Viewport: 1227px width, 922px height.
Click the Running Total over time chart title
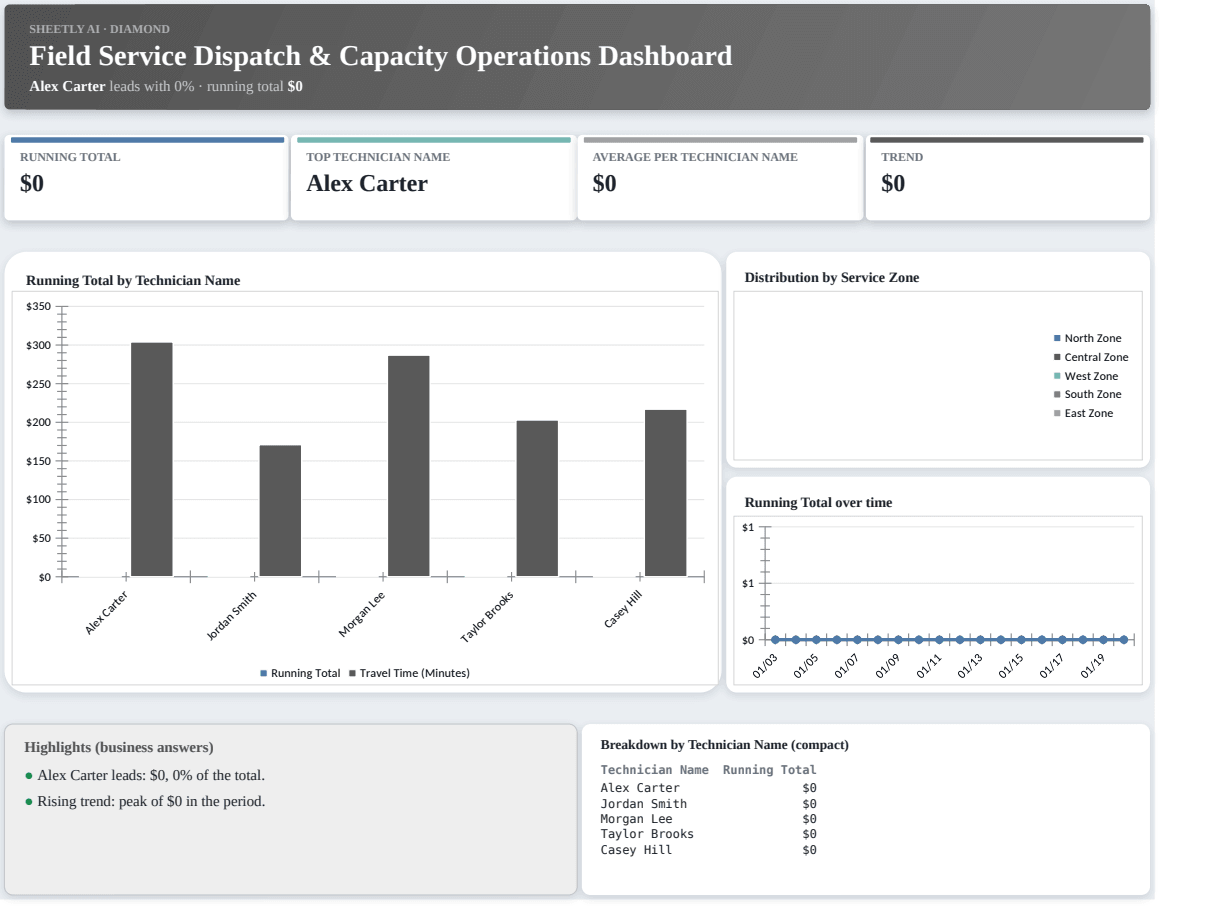pos(818,503)
